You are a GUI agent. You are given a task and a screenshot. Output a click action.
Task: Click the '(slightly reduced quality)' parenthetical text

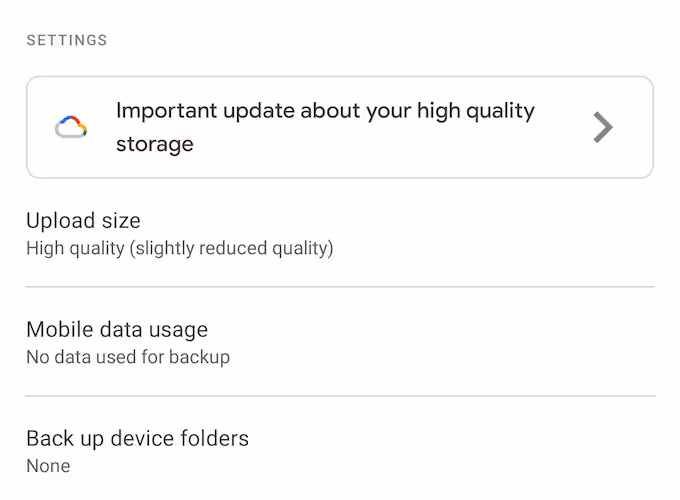coord(231,248)
